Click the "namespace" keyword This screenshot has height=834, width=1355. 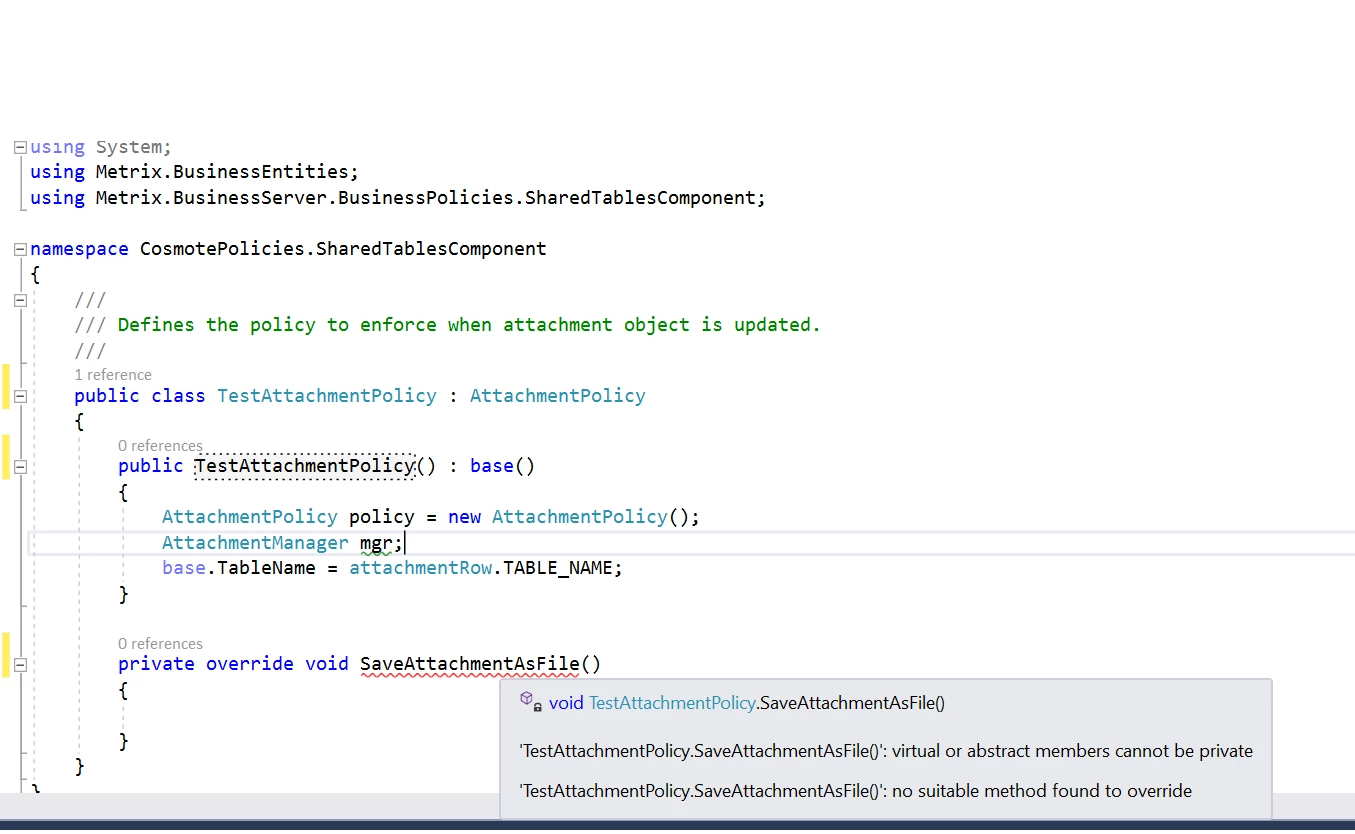(x=79, y=249)
